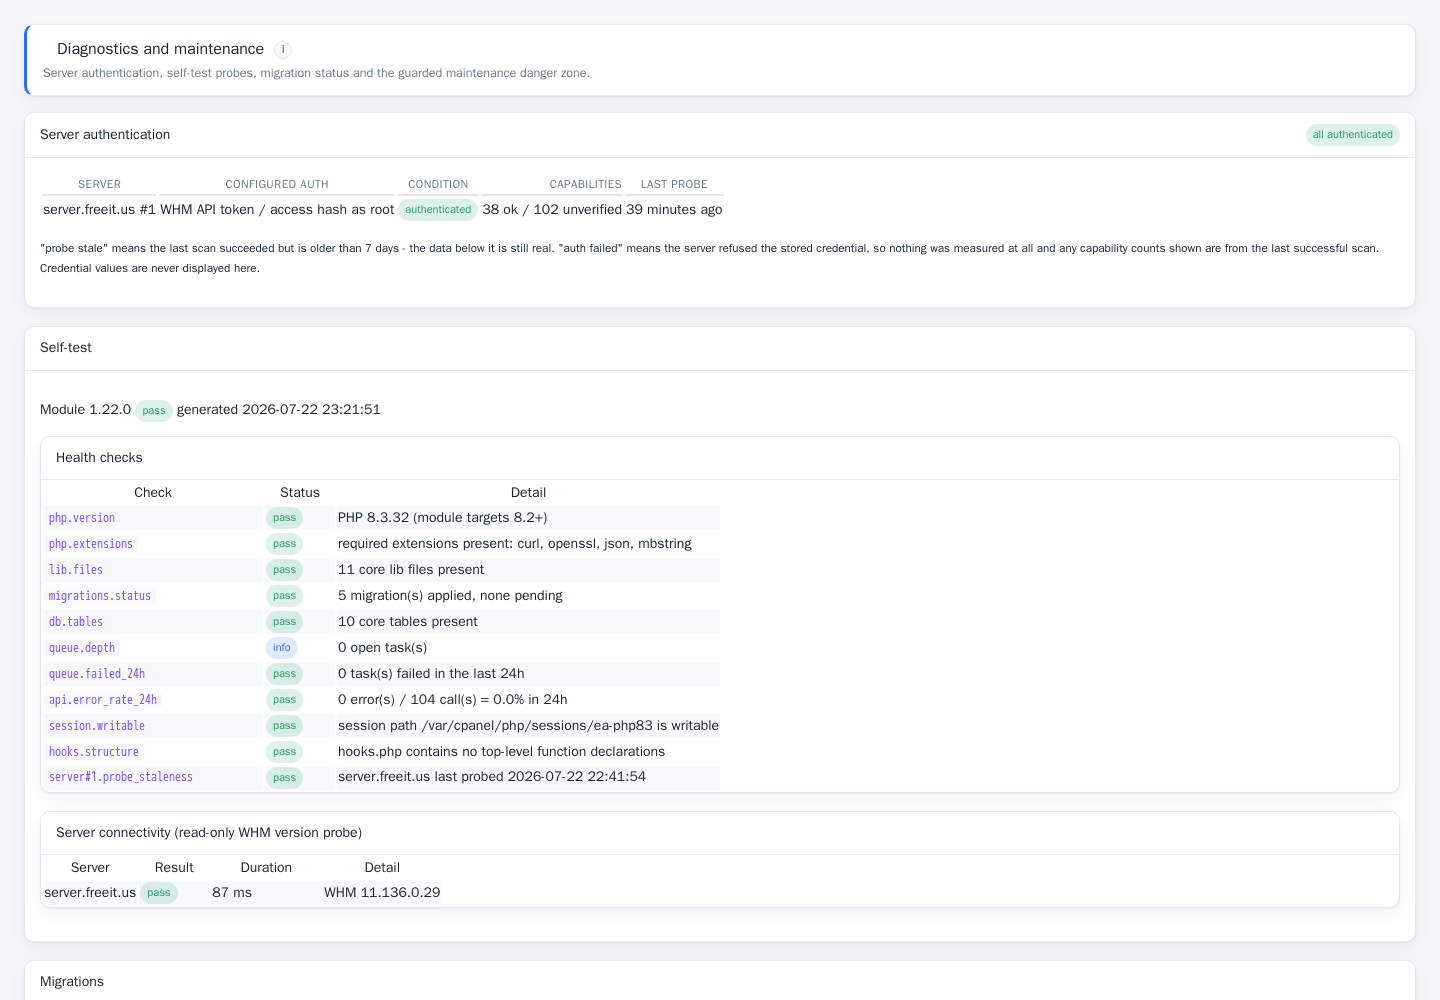This screenshot has width=1440, height=1000.
Task: Click the server#1.probe_staleness check name
Action: tap(121, 777)
